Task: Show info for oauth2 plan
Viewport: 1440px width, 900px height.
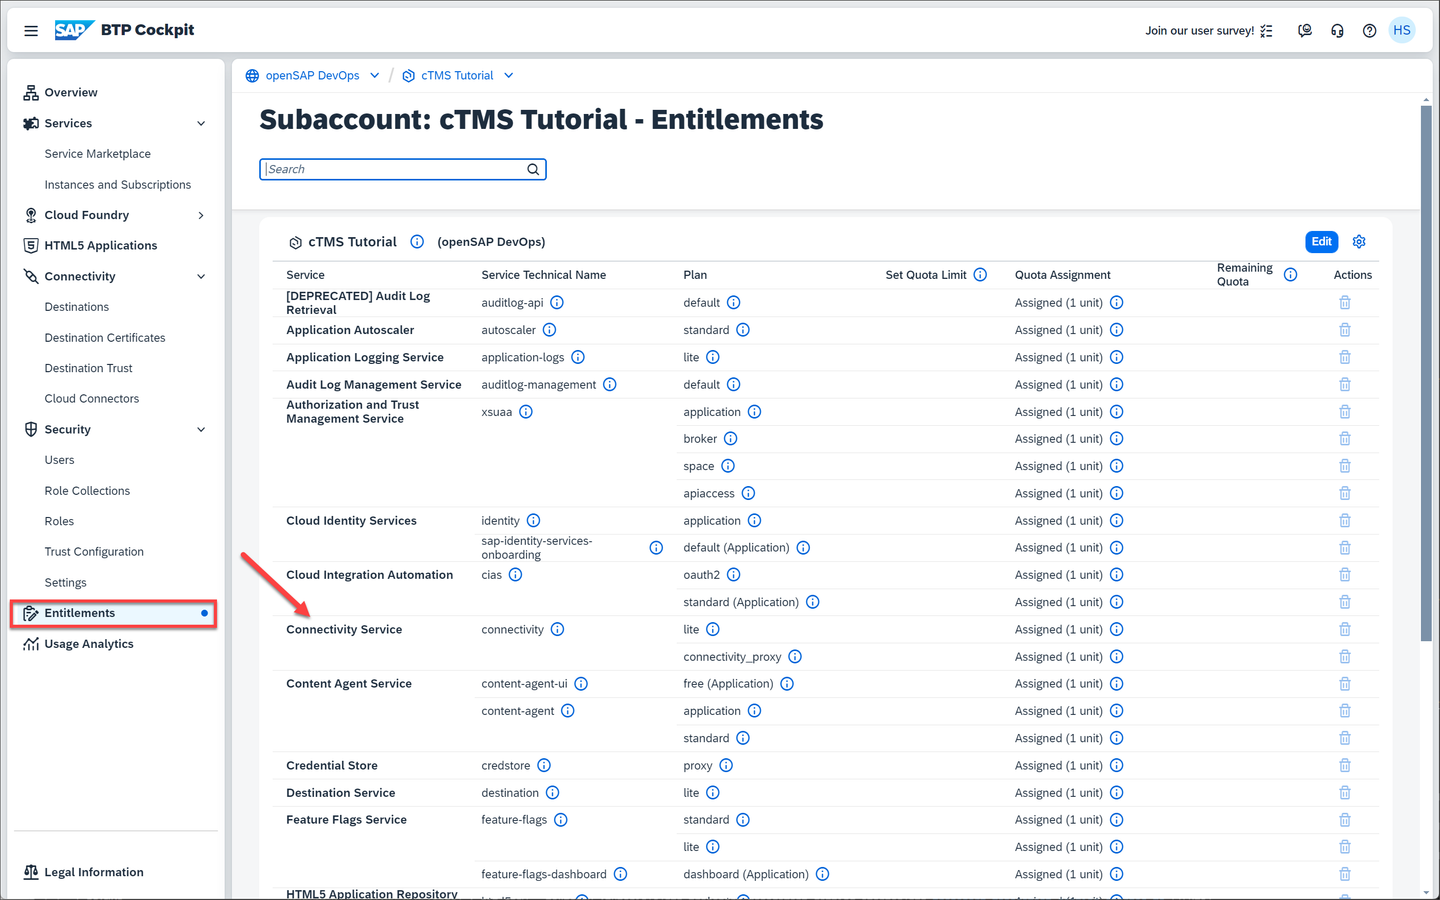Action: click(733, 575)
